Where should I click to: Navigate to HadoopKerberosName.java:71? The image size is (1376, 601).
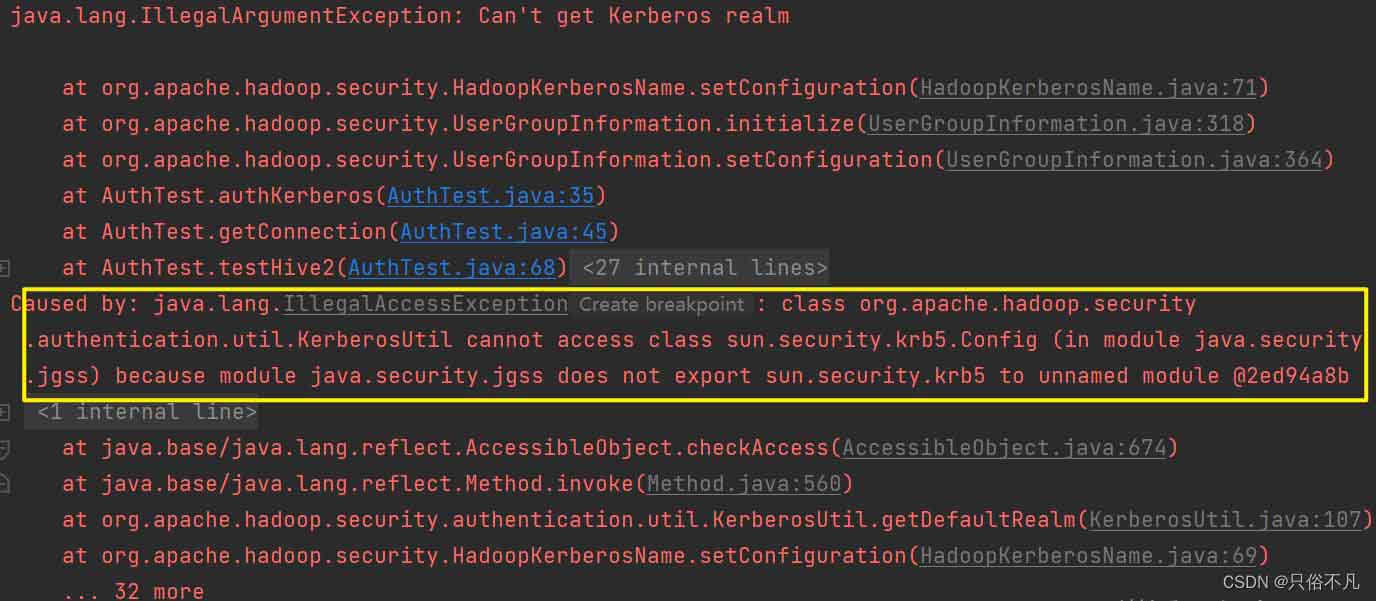(1088, 88)
